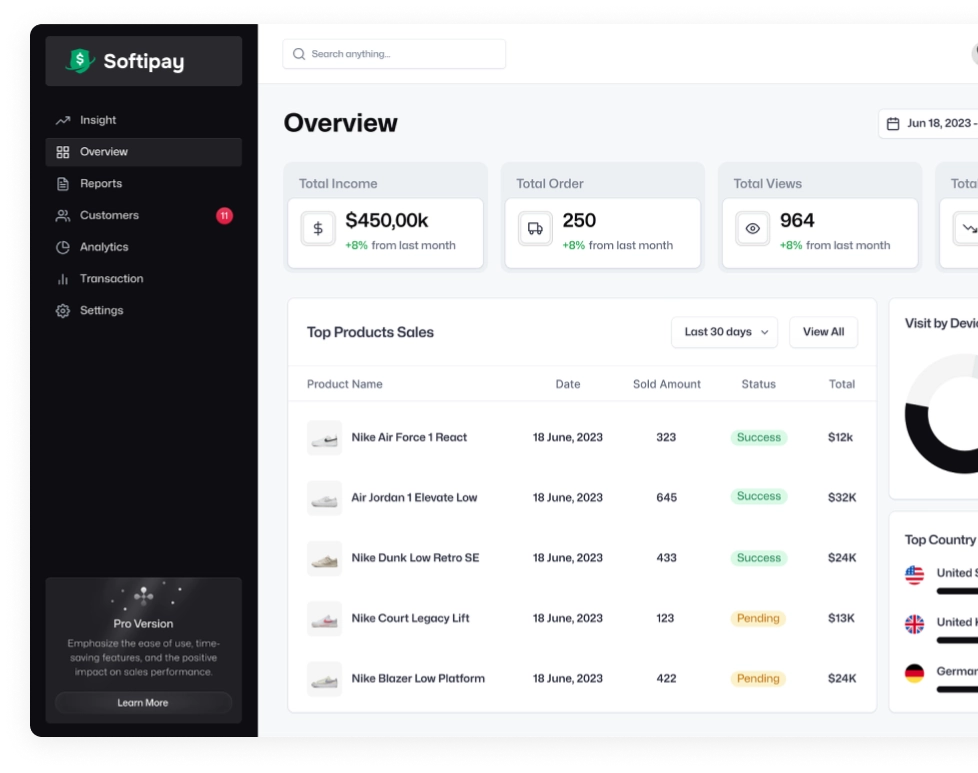978x773 pixels.
Task: Click the Pro Version sparkle icon
Action: pos(143,596)
